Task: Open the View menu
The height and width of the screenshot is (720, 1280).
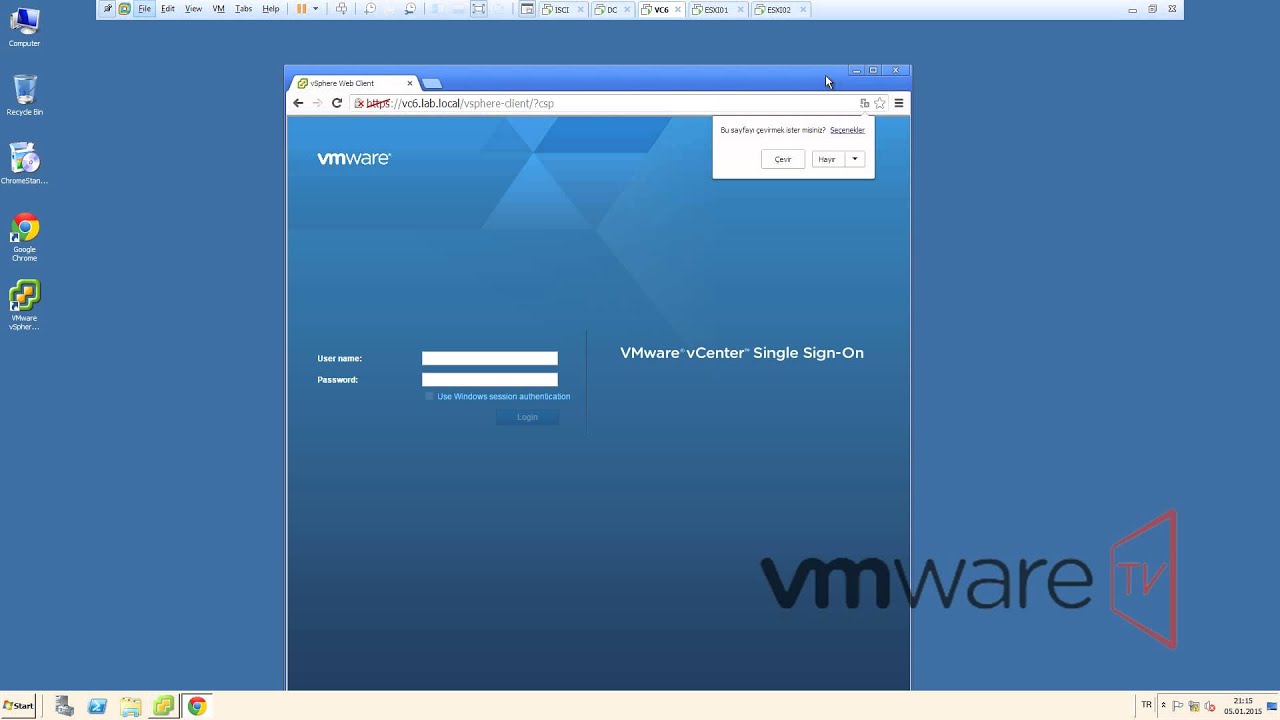Action: (193, 9)
